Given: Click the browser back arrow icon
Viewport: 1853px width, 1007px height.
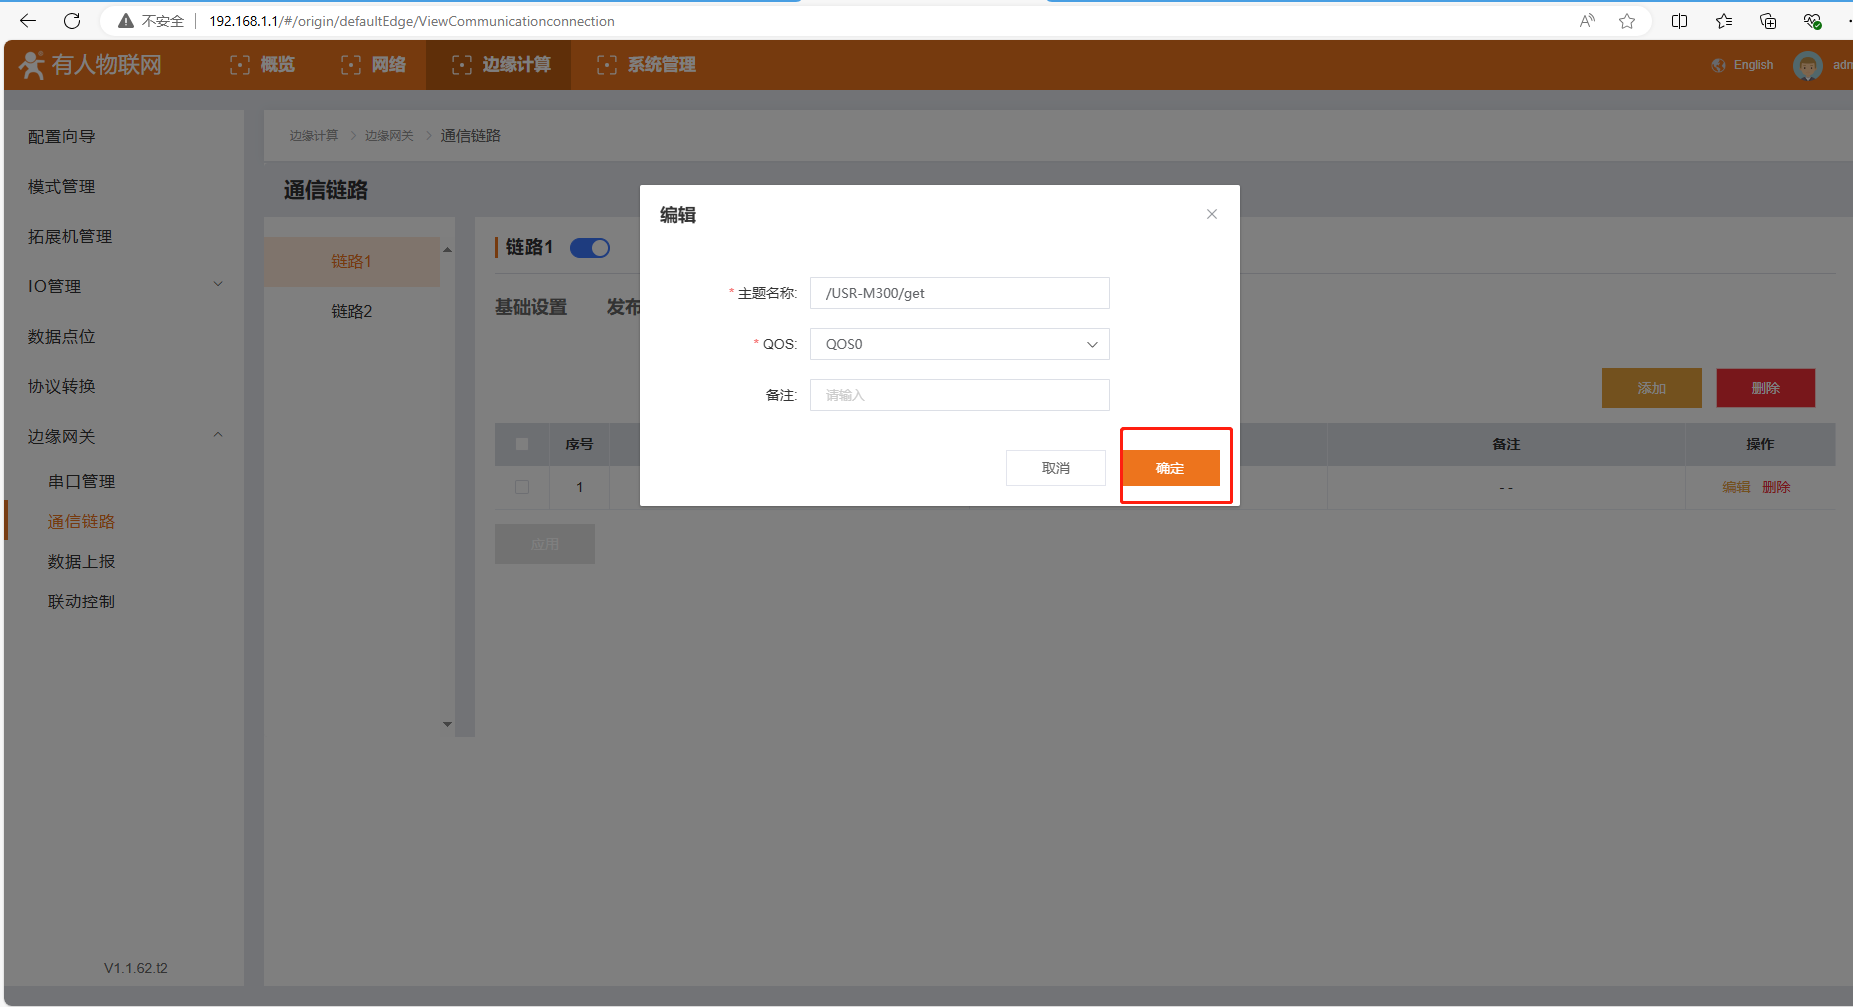Looking at the screenshot, I should [28, 21].
